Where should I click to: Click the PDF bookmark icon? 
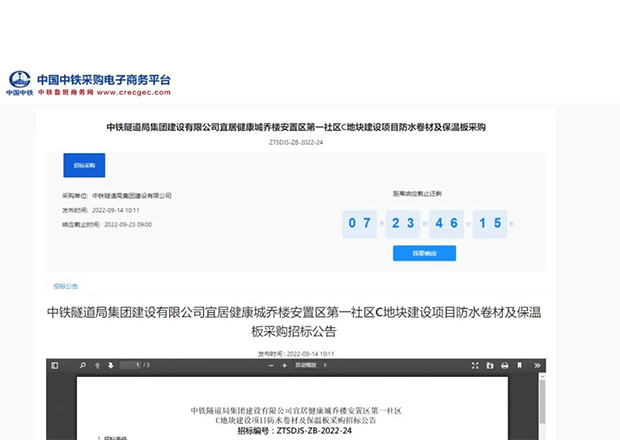click(x=520, y=366)
